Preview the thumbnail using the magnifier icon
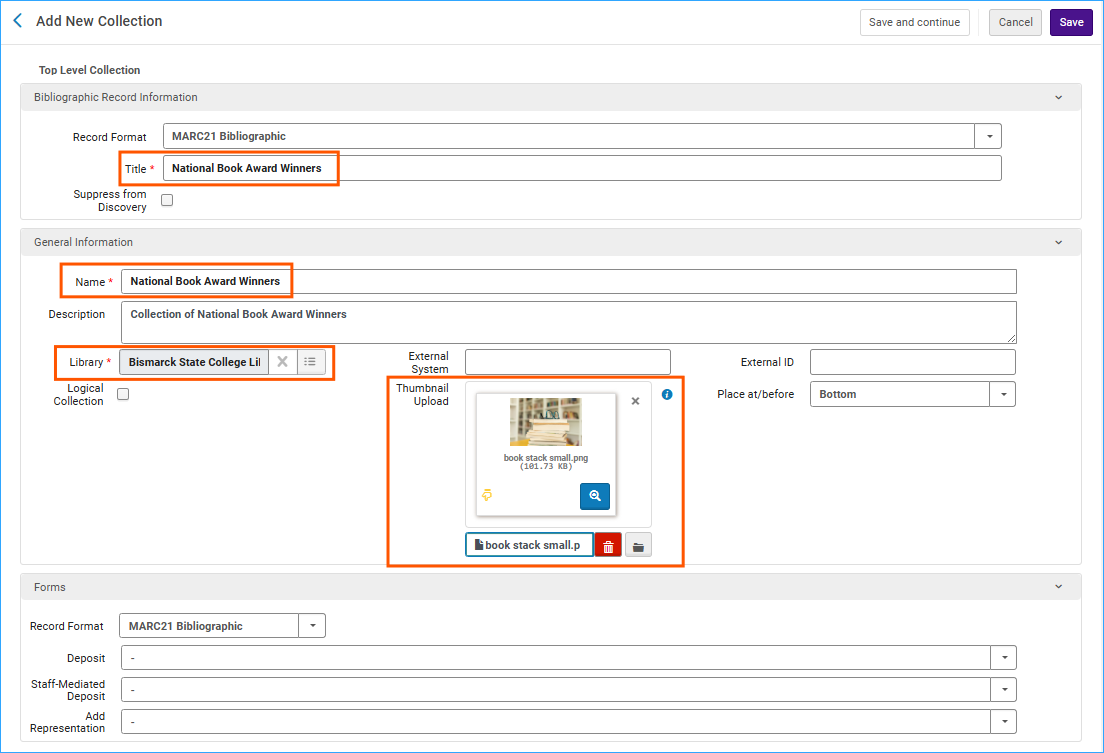Screen dimensions: 1104x753 pyautogui.click(x=594, y=496)
